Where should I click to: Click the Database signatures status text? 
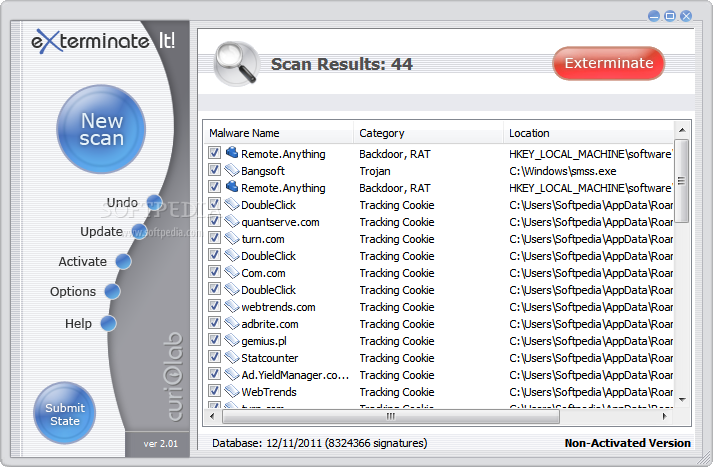click(x=320, y=443)
